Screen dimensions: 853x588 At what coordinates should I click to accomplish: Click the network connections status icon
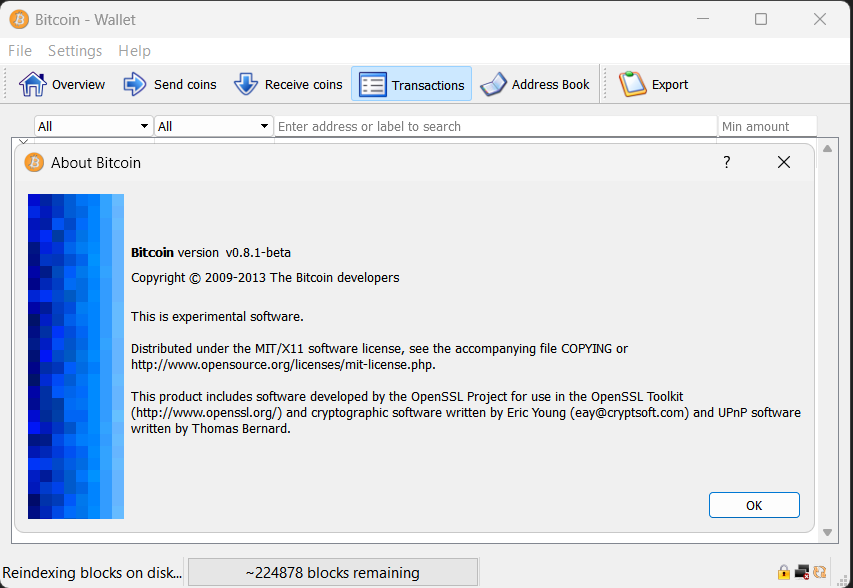[x=801, y=572]
